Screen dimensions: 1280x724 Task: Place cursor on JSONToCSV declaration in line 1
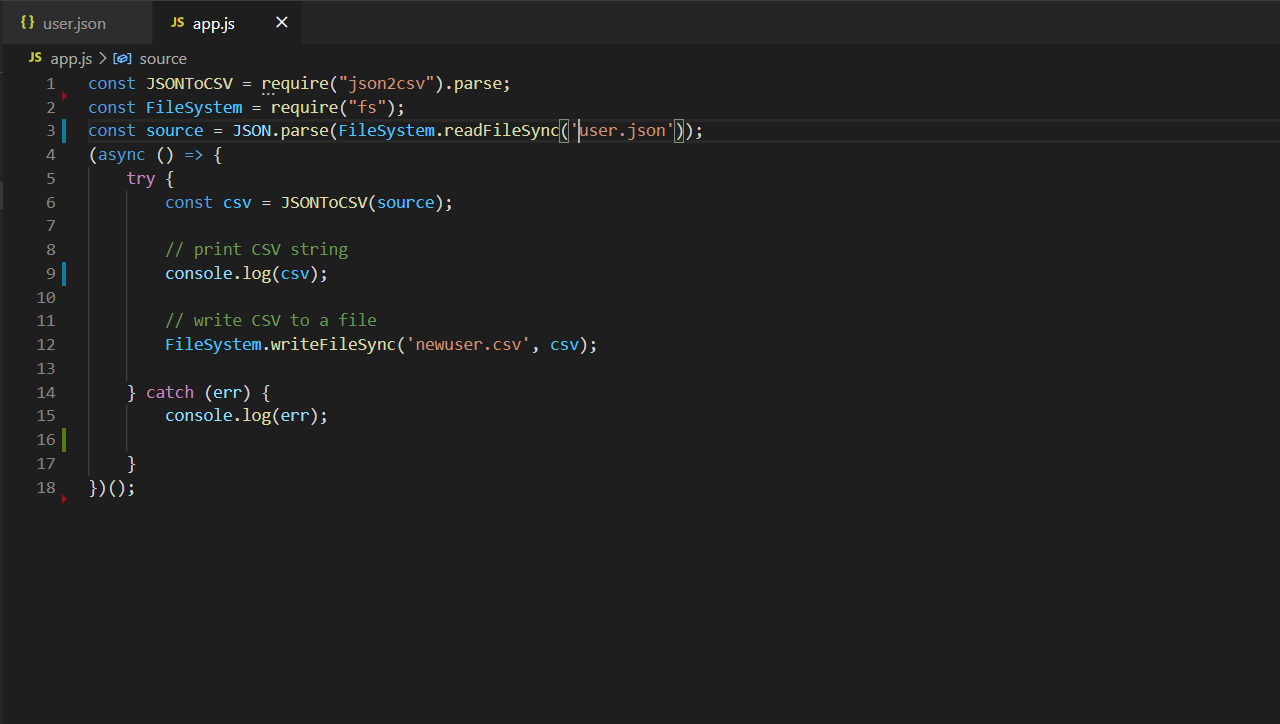point(189,84)
